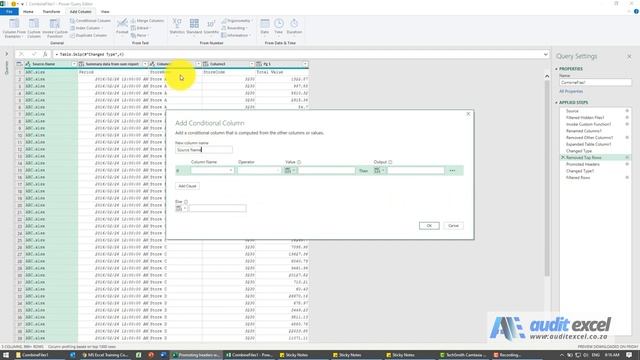Open Source.Name column filter dropdown
Image resolution: width=640 pixels, height=360 pixels.
74,64
